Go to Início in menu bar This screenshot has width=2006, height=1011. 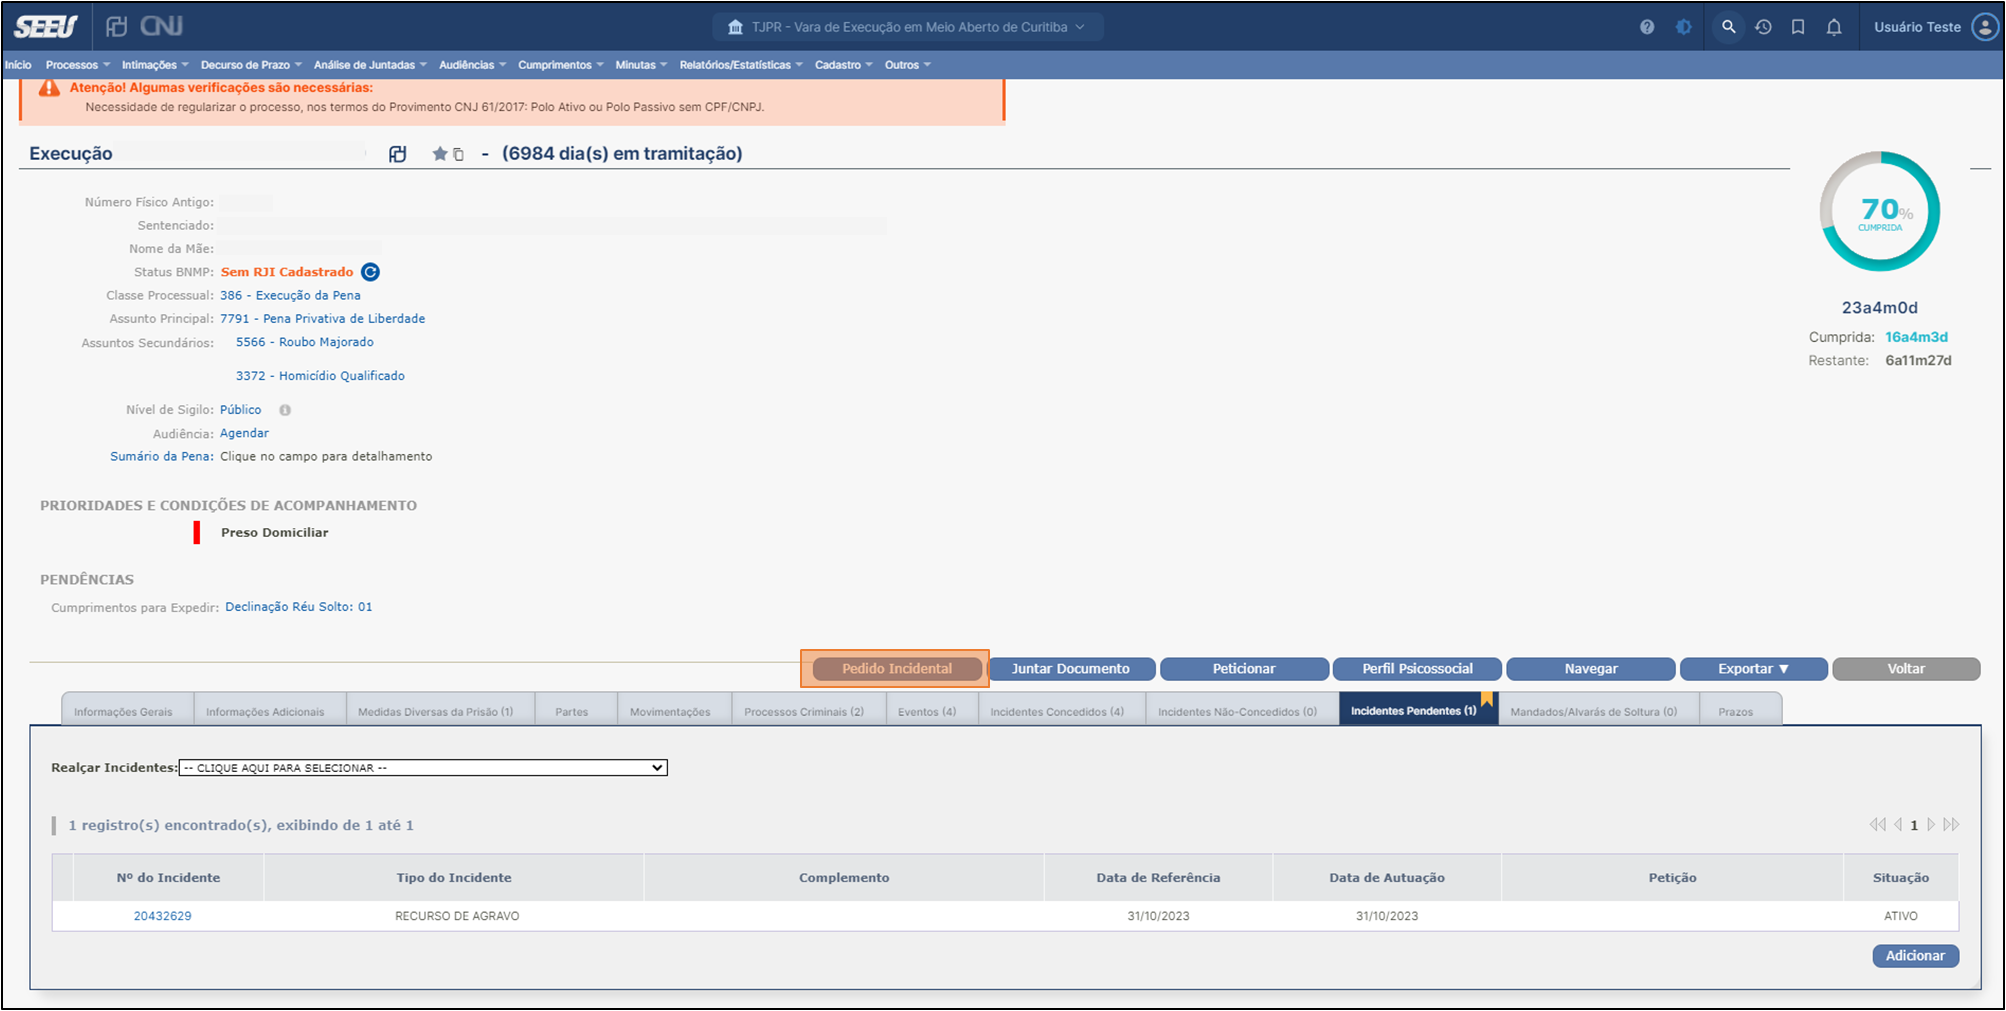(18, 65)
